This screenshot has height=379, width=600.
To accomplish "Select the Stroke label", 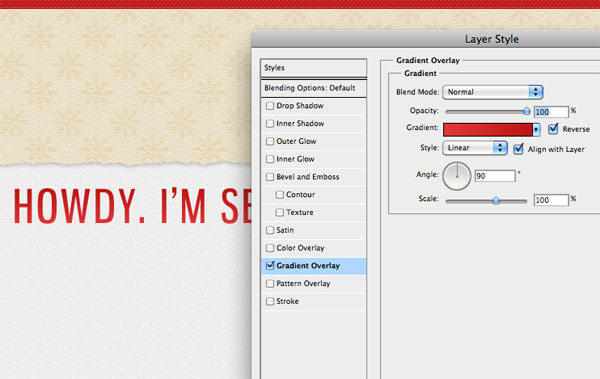I will [287, 301].
